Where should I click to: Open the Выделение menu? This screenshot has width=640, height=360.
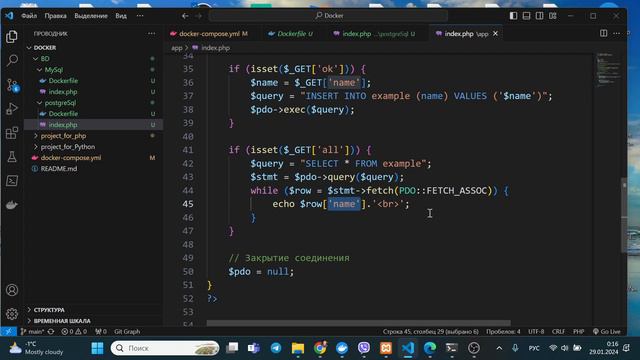tap(91, 16)
